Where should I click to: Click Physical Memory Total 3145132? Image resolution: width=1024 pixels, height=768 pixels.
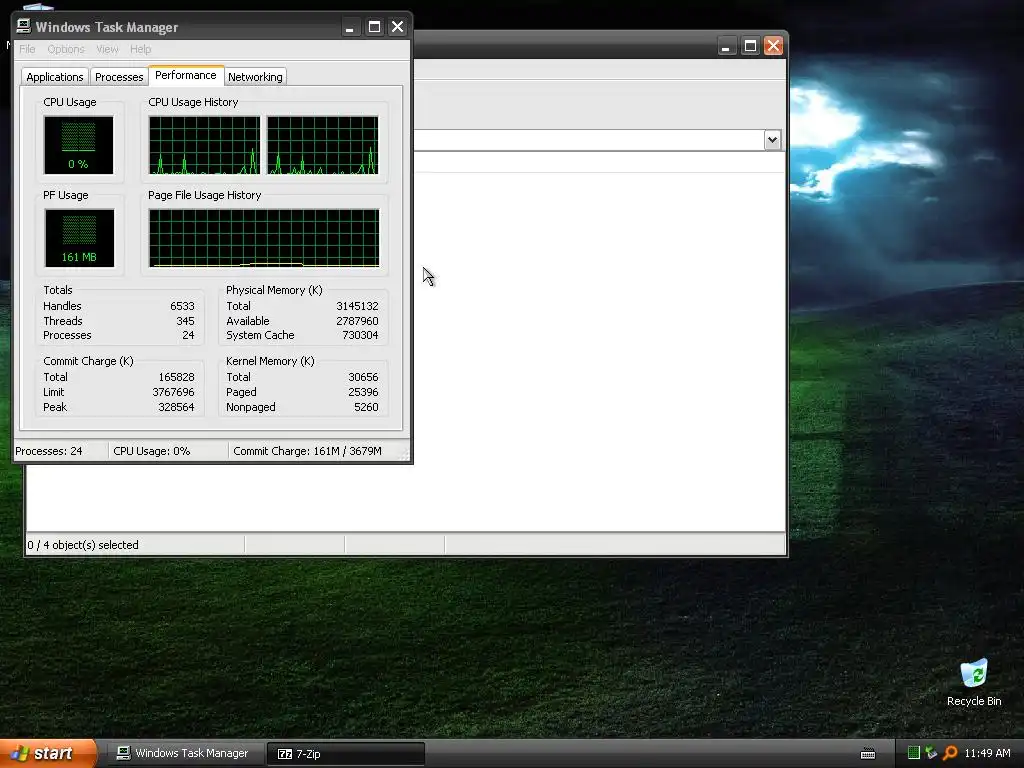[357, 306]
